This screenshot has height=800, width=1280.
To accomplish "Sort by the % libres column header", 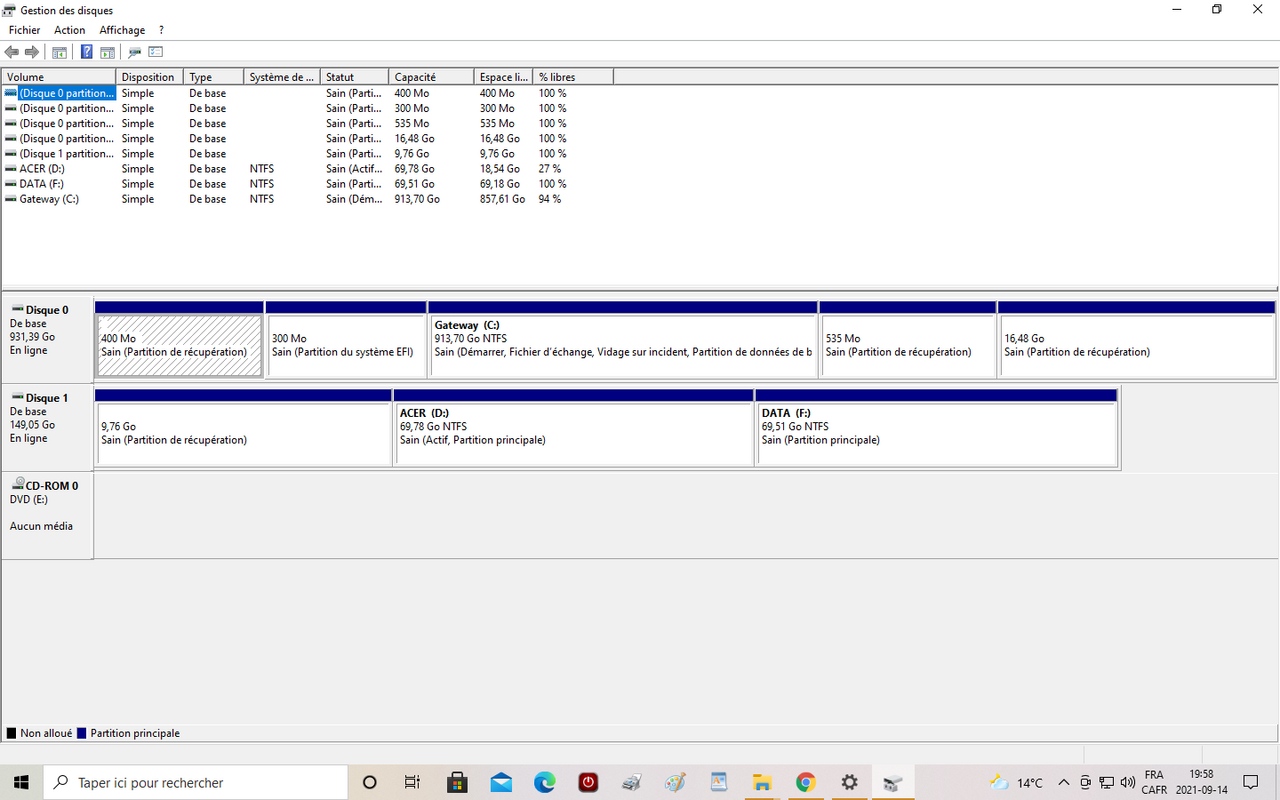I will pyautogui.click(x=573, y=77).
